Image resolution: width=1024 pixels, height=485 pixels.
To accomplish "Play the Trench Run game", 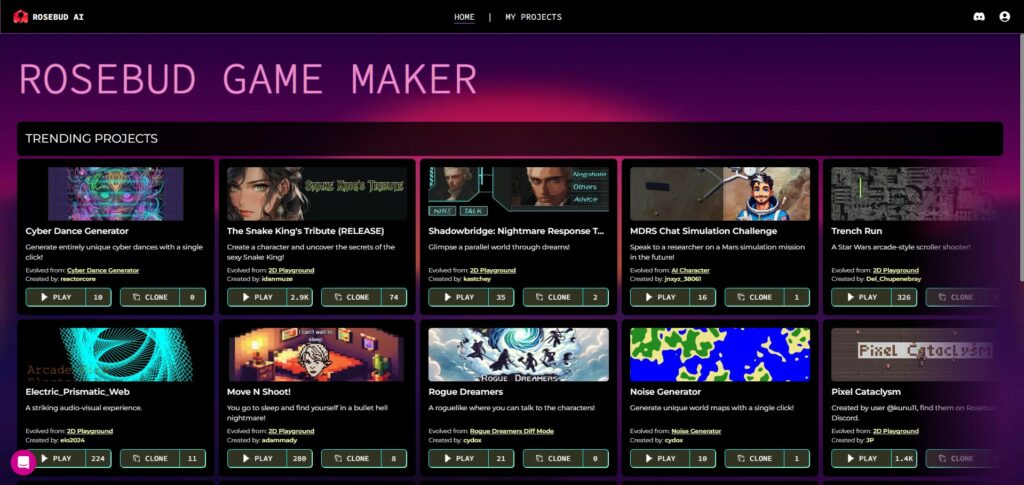I will tap(861, 297).
